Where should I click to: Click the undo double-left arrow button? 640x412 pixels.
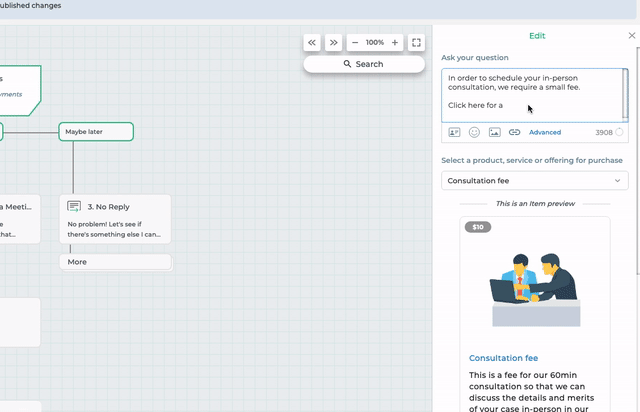312,42
